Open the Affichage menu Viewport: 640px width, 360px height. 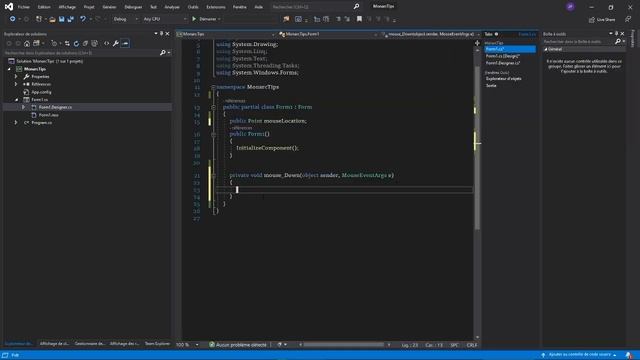[x=67, y=7]
